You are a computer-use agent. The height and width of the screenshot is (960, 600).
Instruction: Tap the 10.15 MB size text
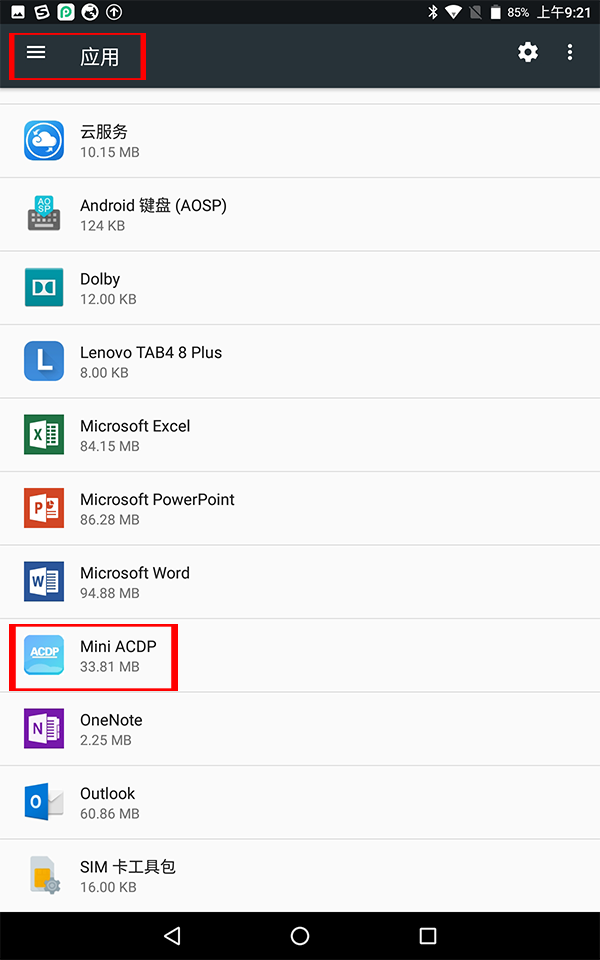110,152
